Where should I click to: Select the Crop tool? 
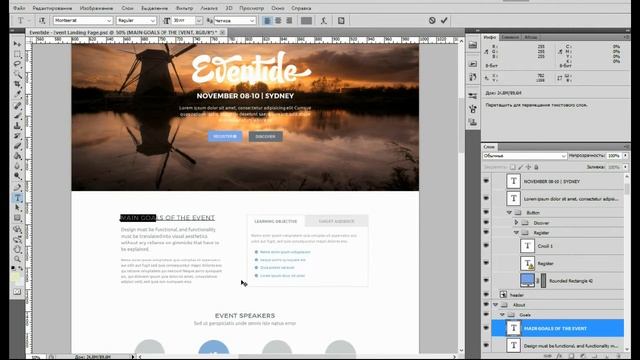17,84
